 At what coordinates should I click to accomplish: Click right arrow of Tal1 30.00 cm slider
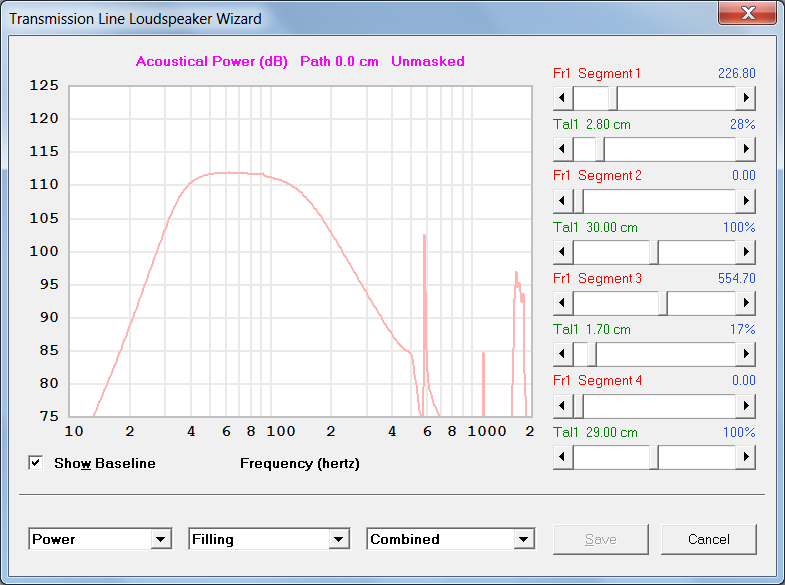coord(745,252)
